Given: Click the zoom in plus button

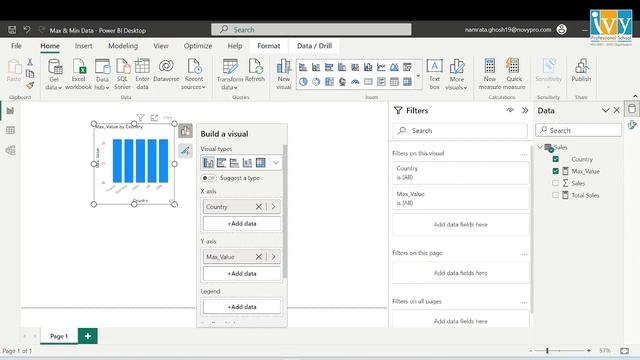Looking at the screenshot, I should [589, 350].
